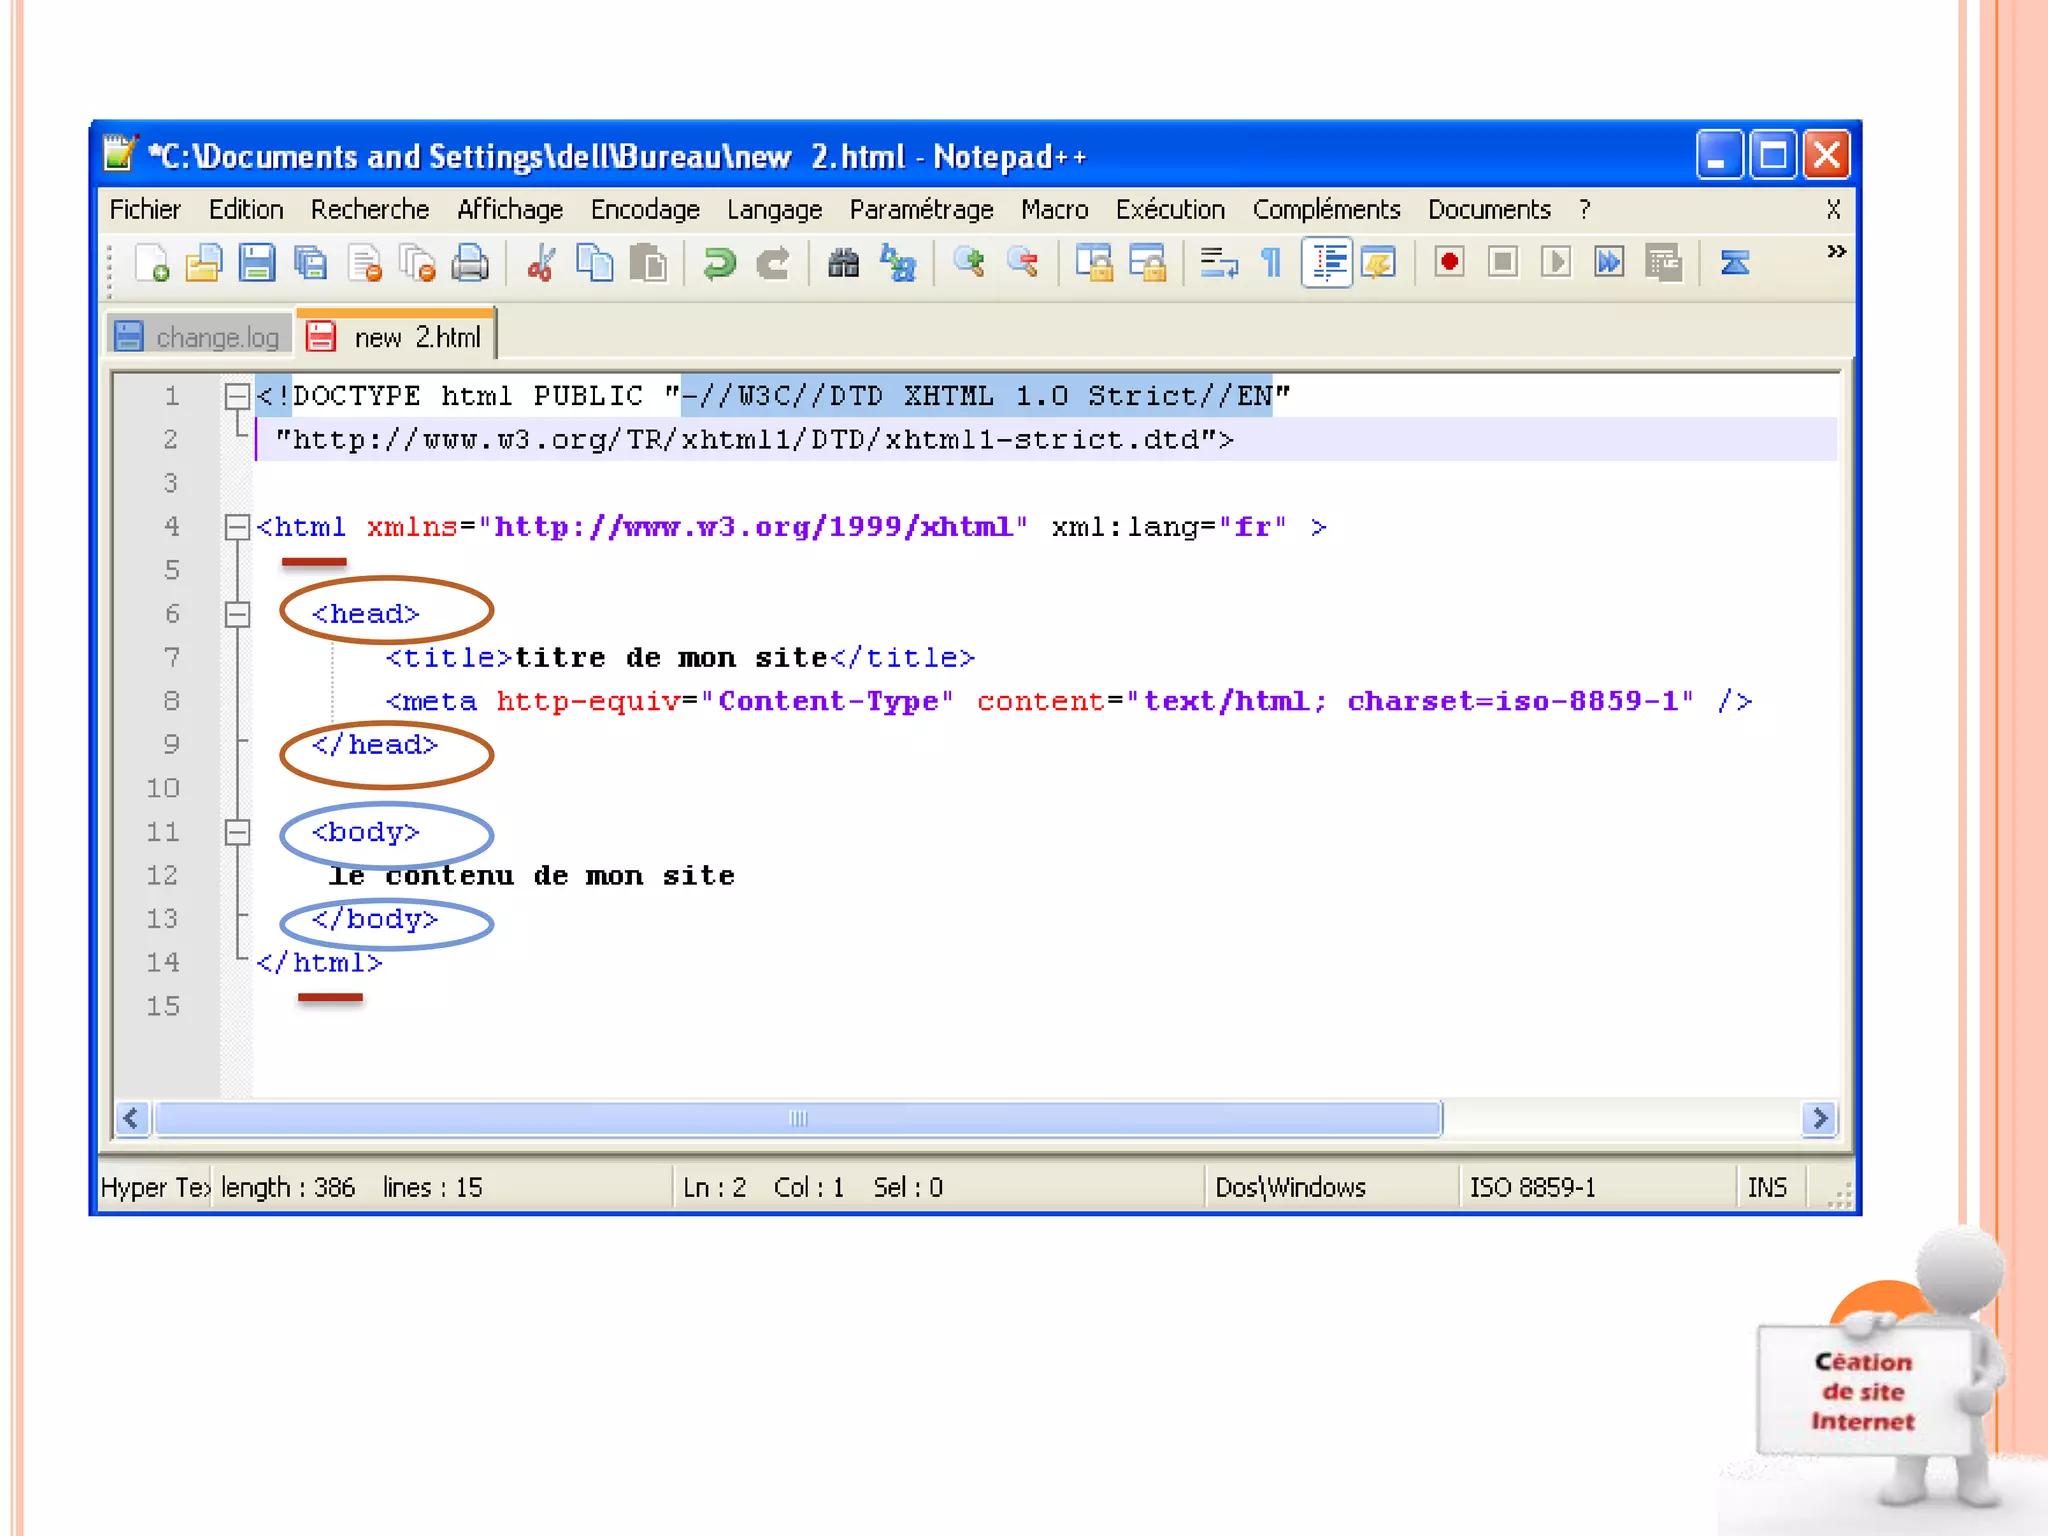Toggle the word wrap toolbar button

tap(1218, 263)
